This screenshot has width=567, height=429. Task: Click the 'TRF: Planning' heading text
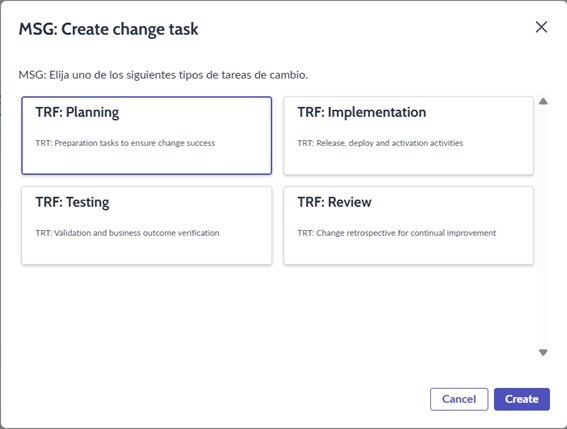(x=77, y=112)
